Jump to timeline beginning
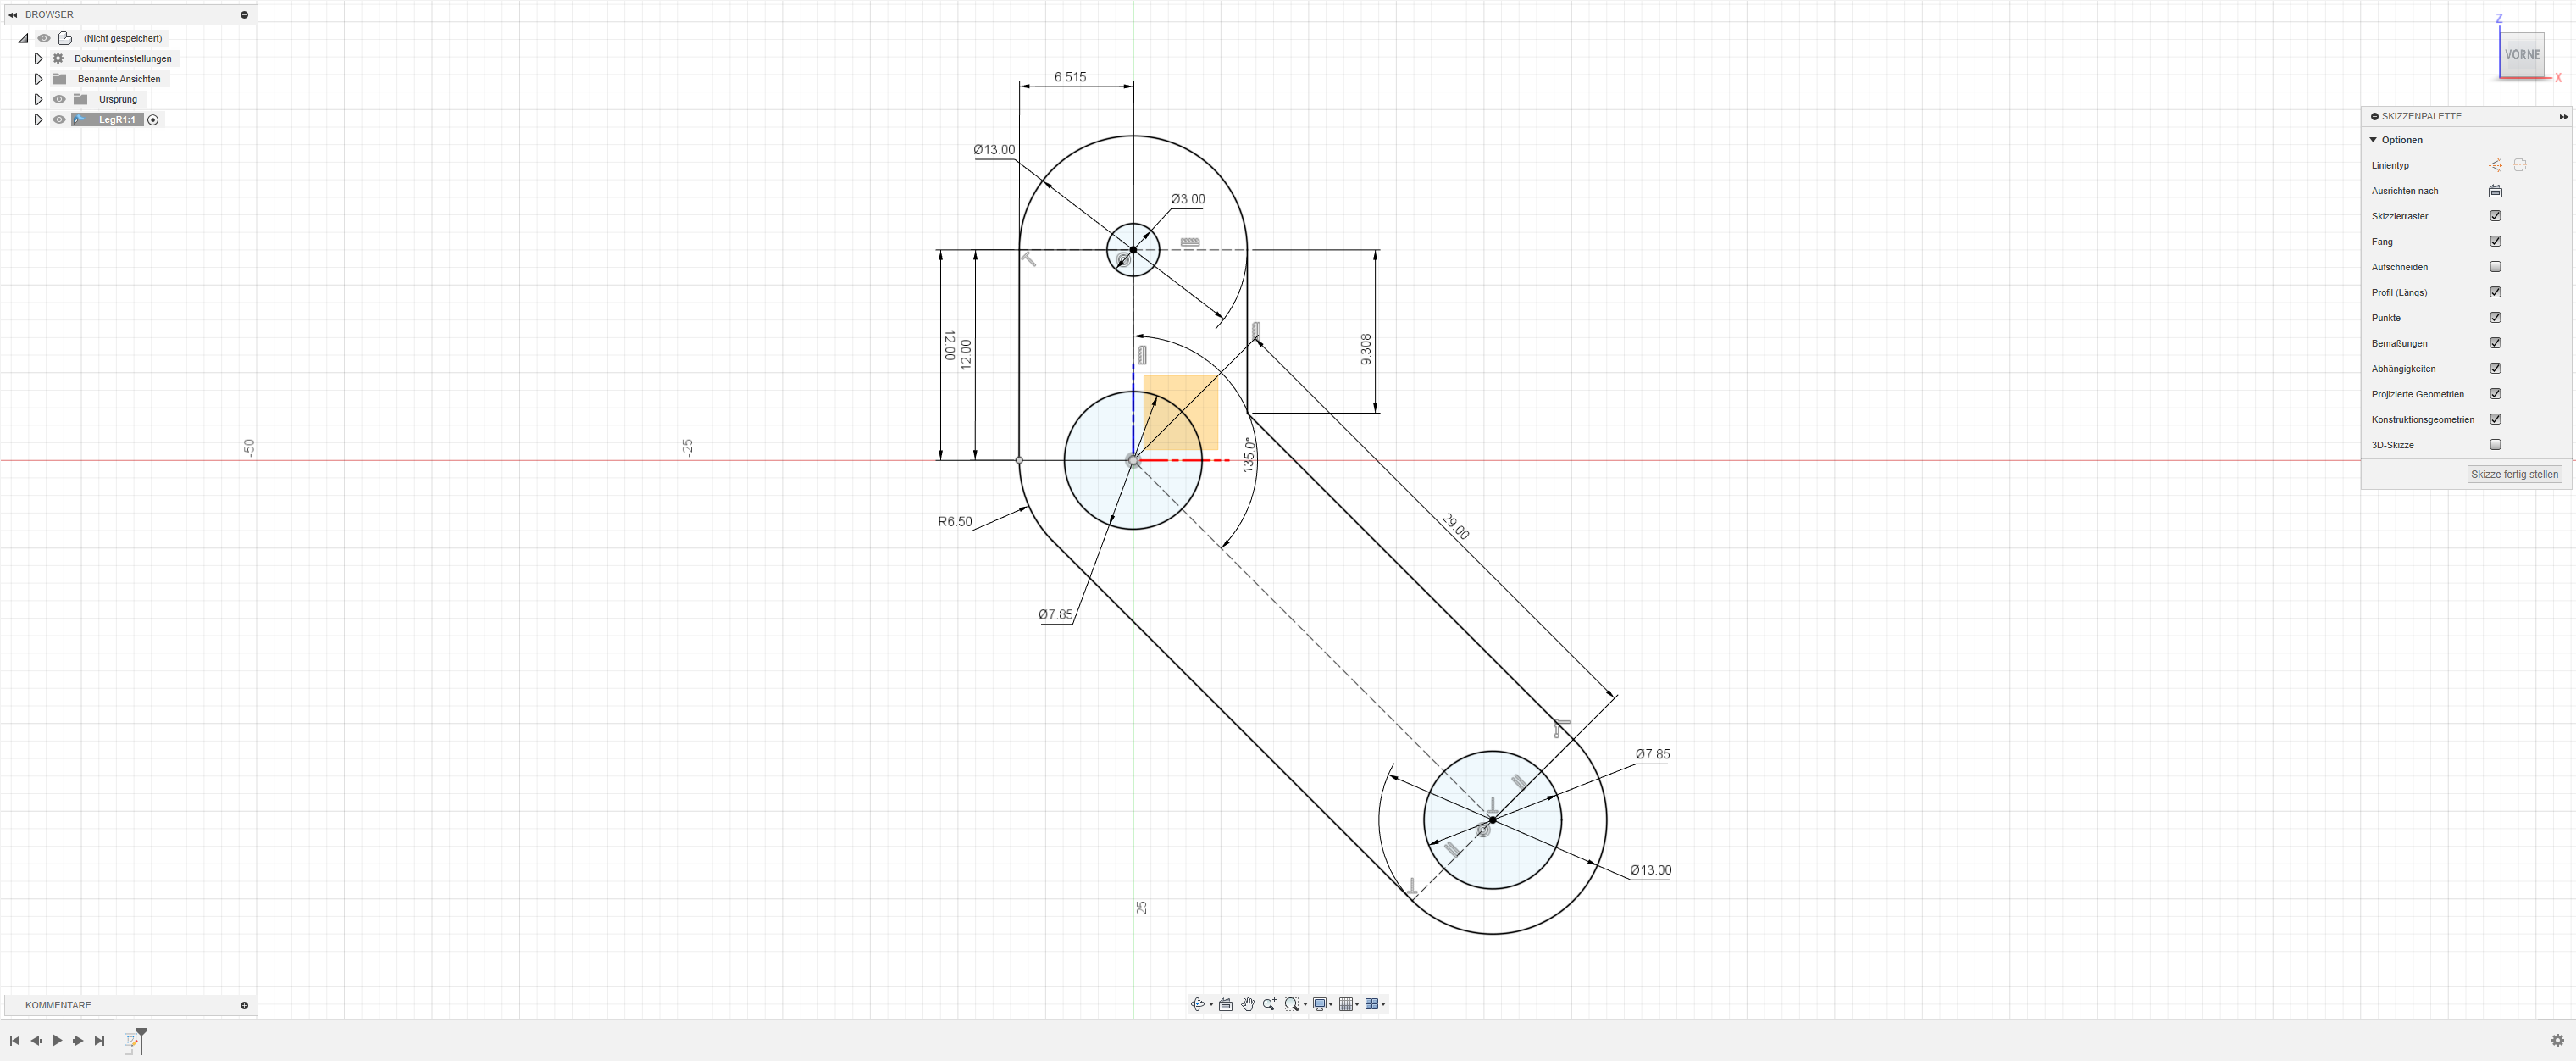 (x=15, y=1040)
